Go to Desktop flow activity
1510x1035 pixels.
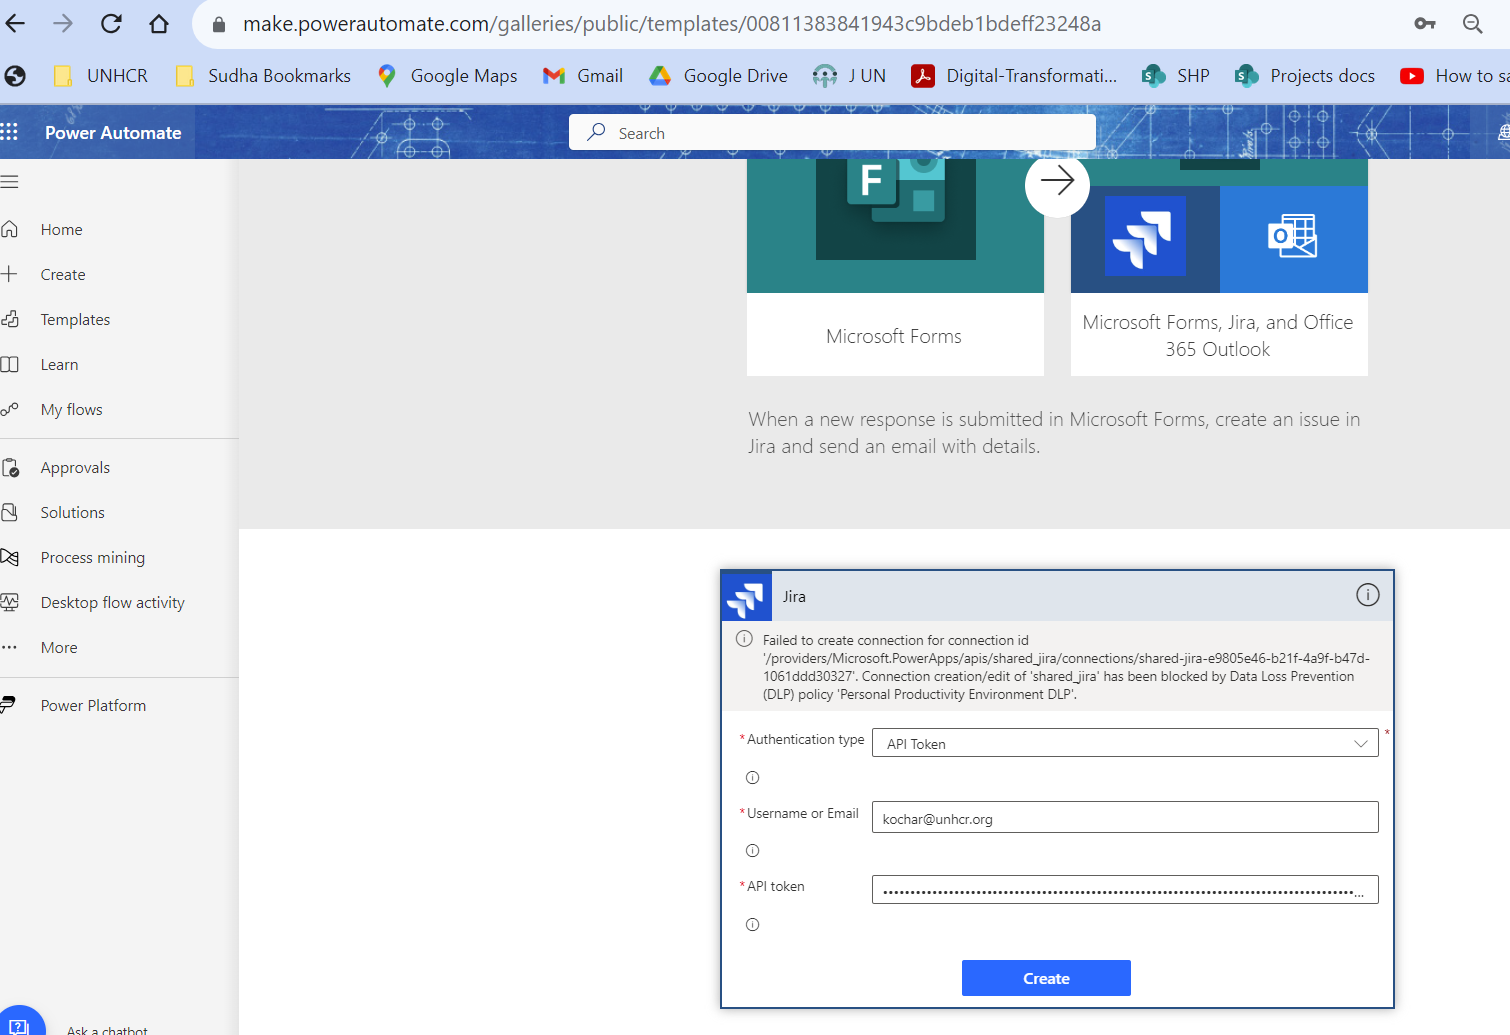click(112, 602)
